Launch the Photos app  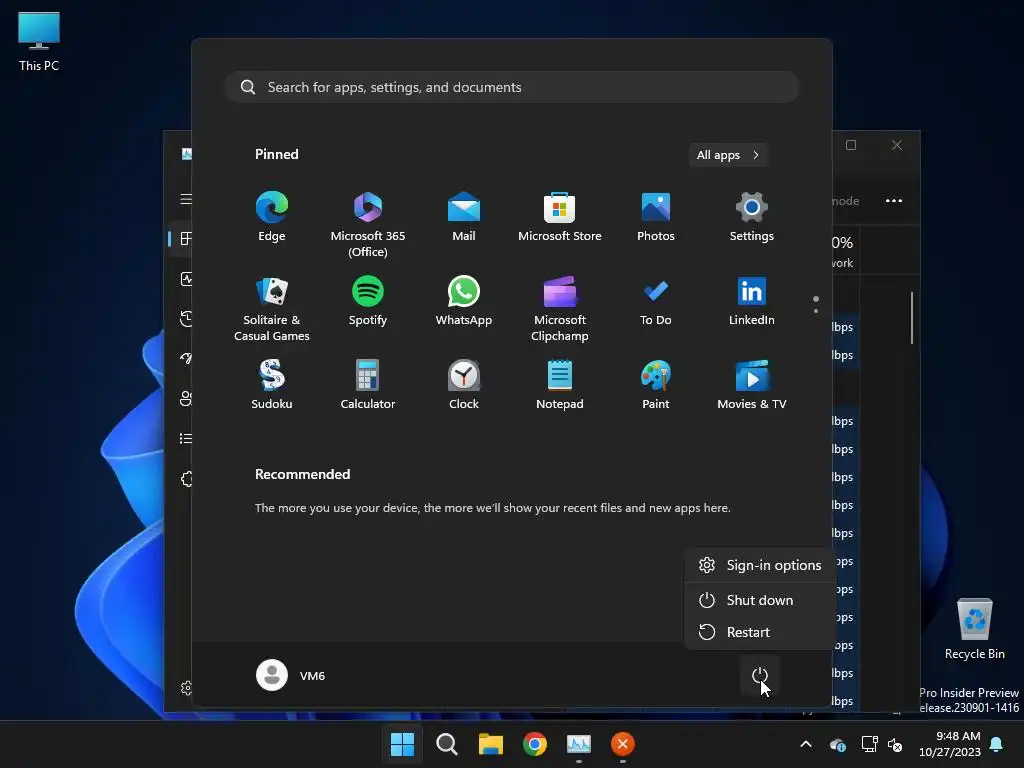pos(656,217)
